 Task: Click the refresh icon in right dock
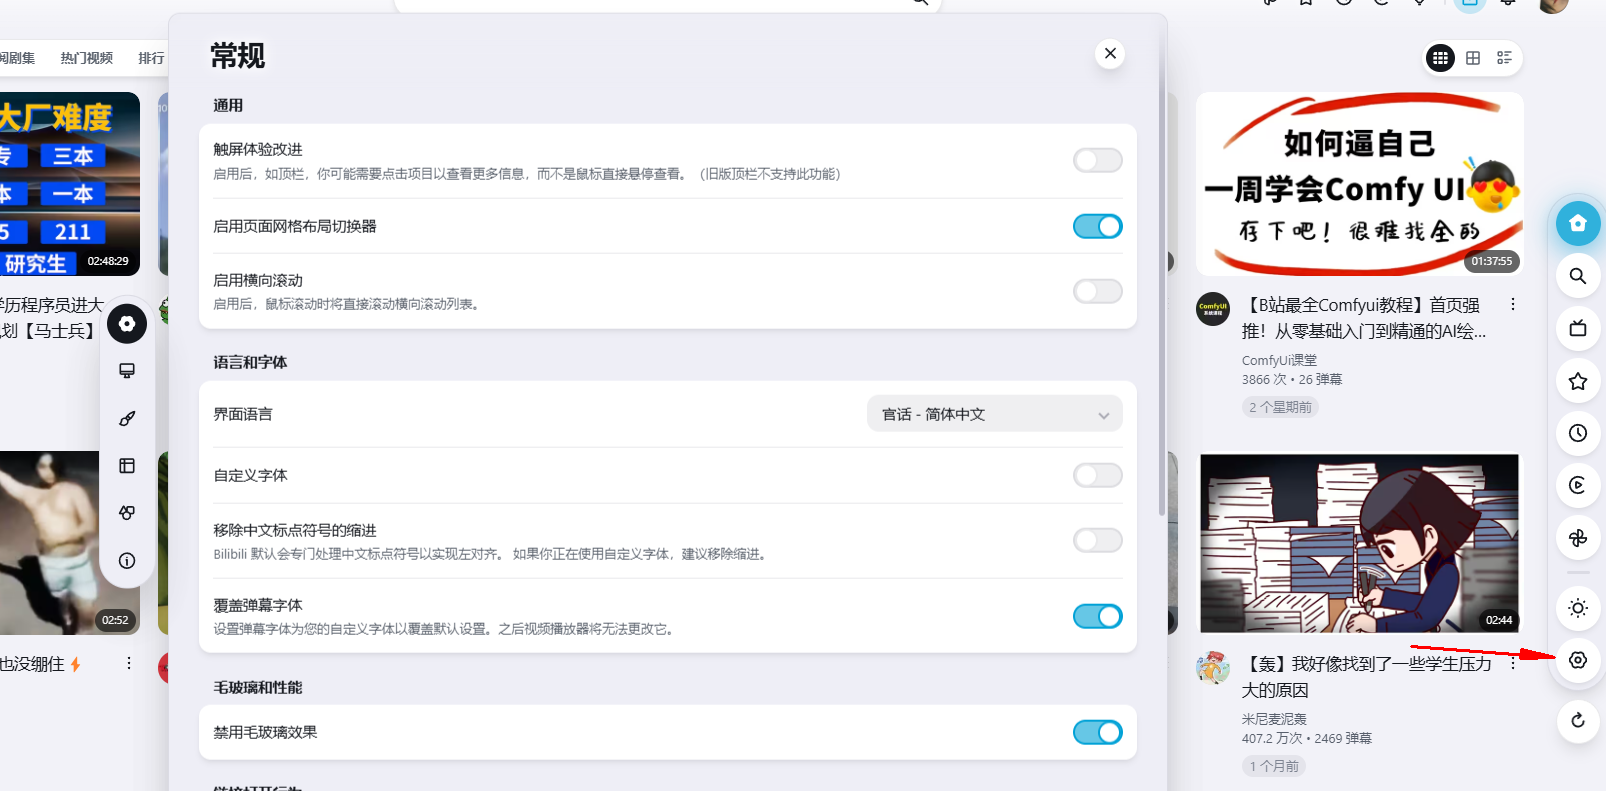point(1578,720)
